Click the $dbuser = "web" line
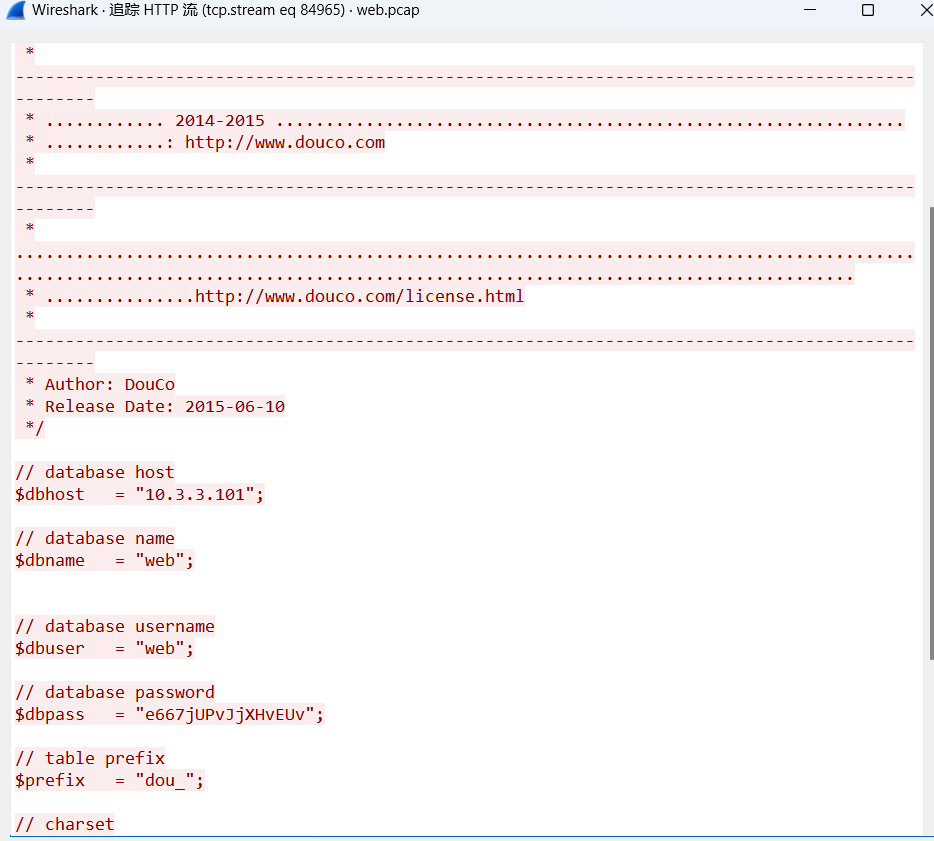The width and height of the screenshot is (934, 841). coord(104,649)
